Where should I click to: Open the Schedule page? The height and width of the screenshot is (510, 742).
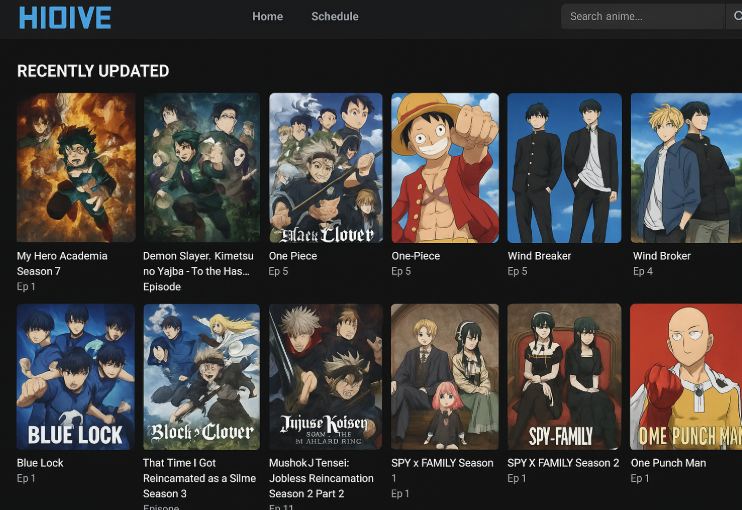point(334,16)
